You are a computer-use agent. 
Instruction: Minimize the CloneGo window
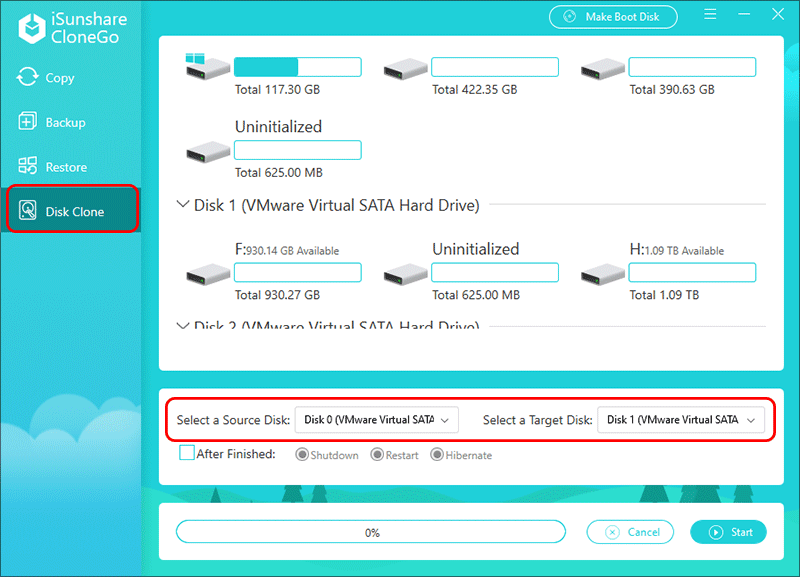click(744, 14)
